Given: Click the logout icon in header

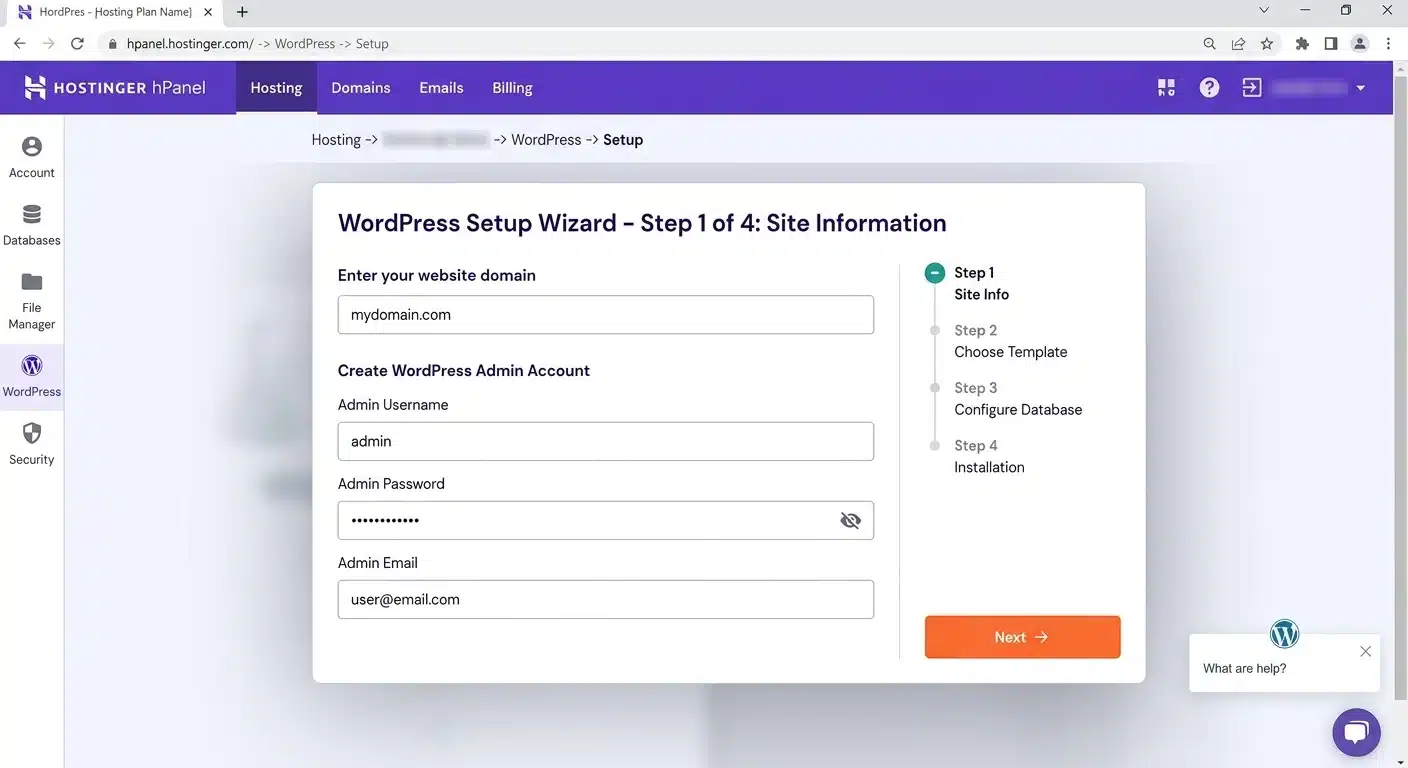Looking at the screenshot, I should tap(1252, 88).
